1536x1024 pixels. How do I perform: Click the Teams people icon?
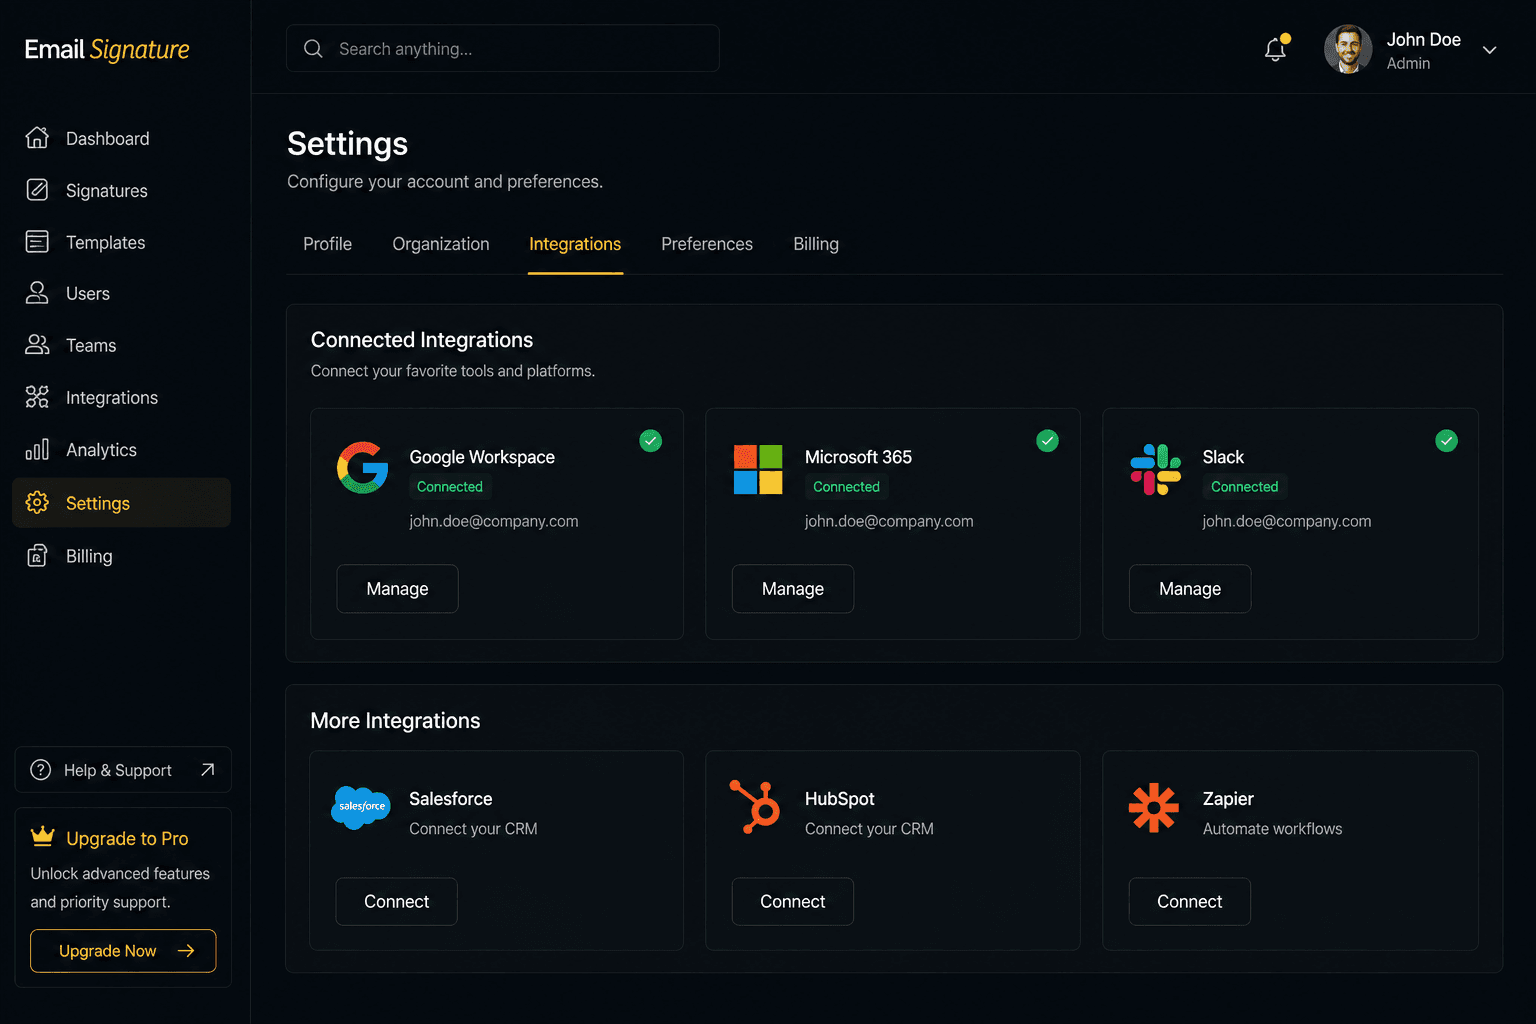(37, 345)
